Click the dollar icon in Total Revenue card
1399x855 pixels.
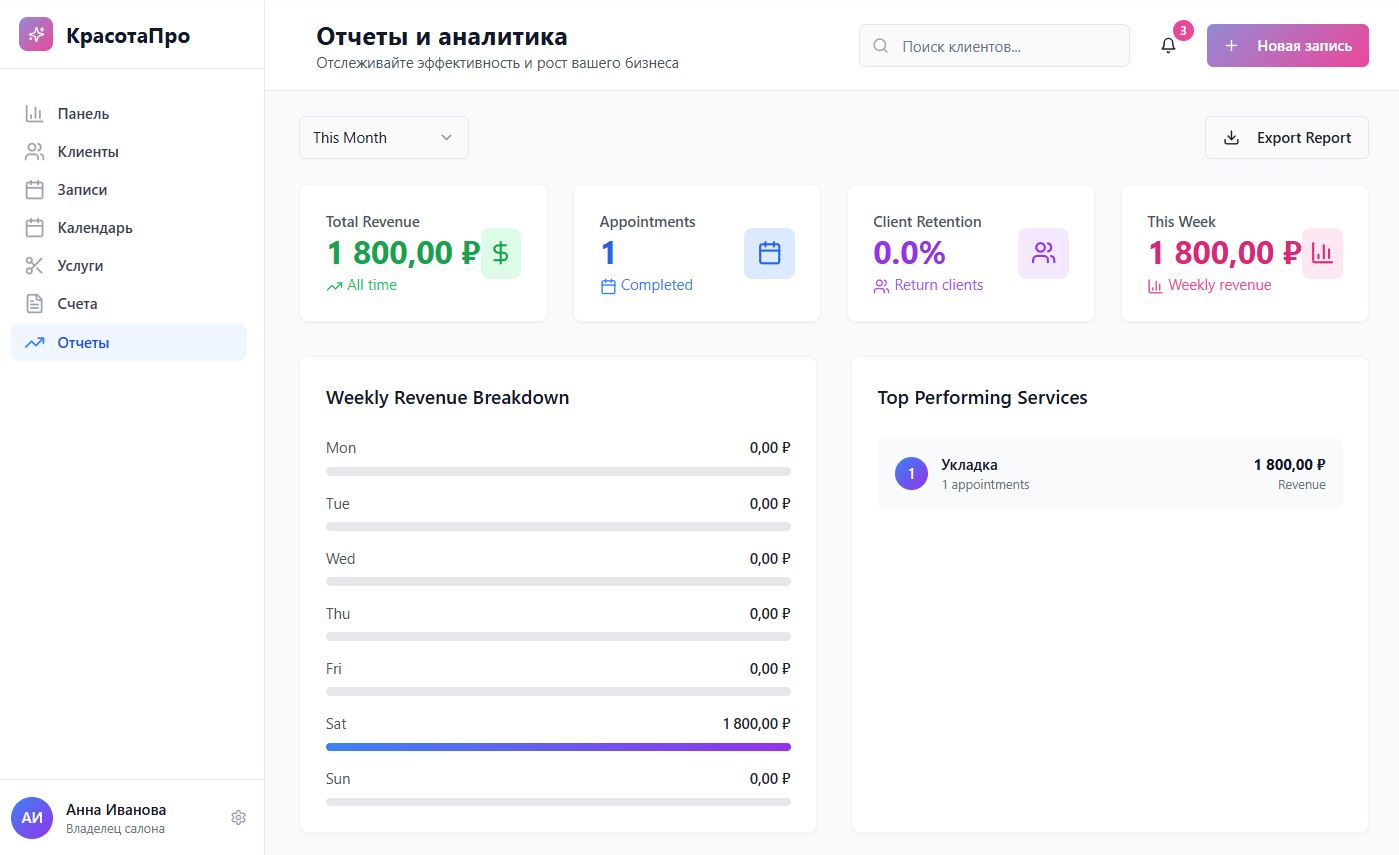click(x=501, y=253)
